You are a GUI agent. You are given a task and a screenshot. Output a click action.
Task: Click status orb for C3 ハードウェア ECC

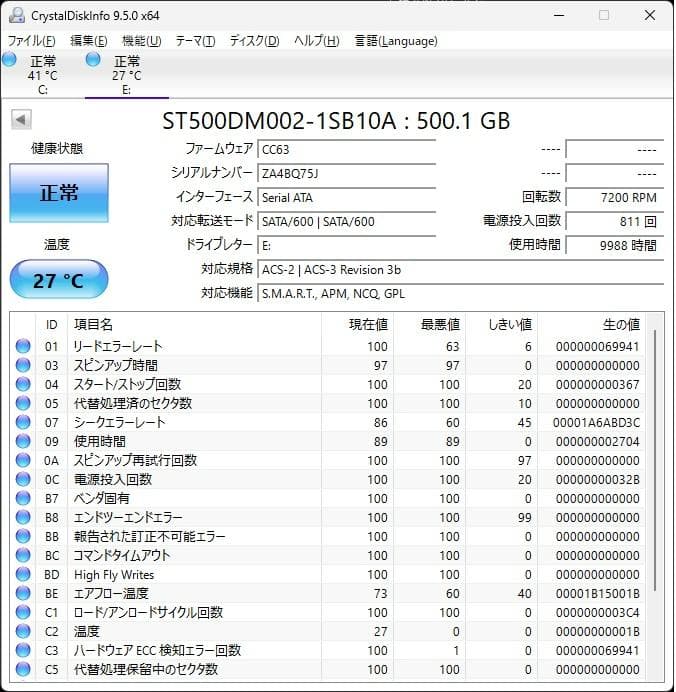tap(23, 650)
